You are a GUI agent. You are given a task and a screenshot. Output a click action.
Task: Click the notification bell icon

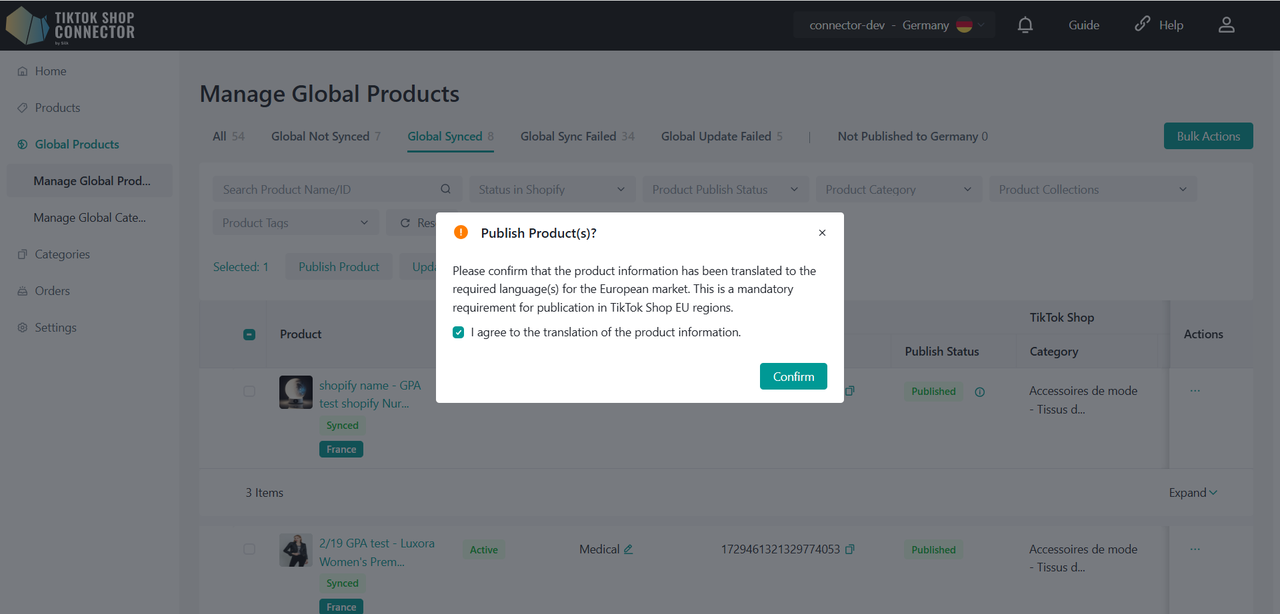pos(1025,25)
